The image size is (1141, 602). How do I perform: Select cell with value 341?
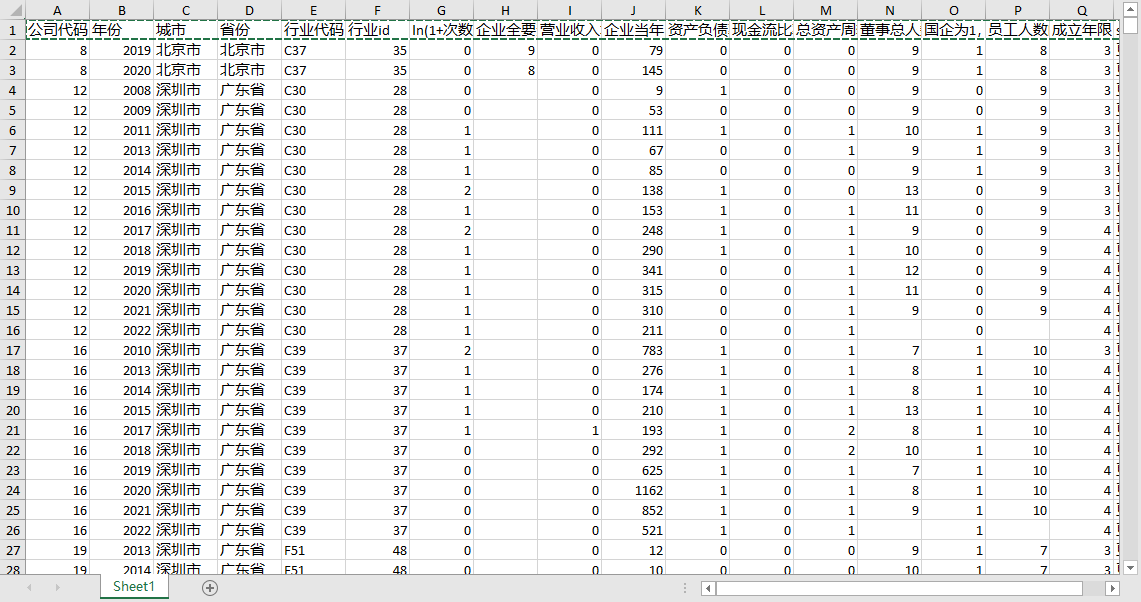[x=634, y=270]
